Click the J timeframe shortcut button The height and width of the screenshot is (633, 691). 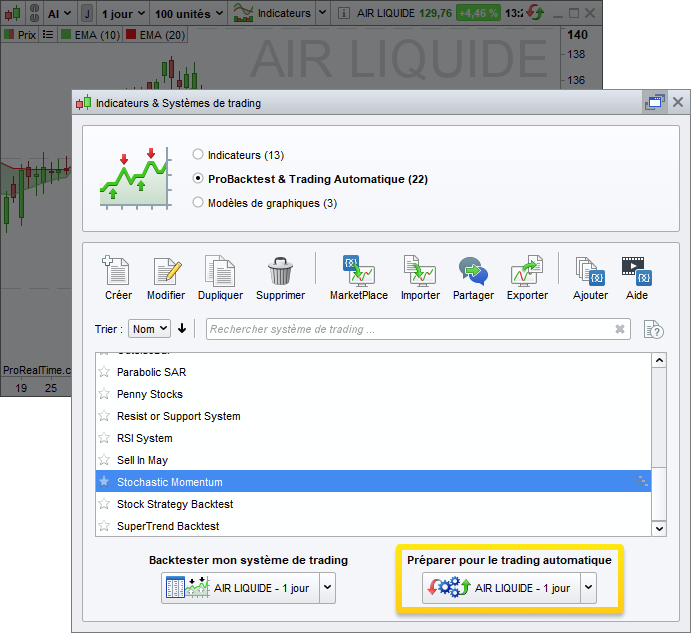(87, 14)
